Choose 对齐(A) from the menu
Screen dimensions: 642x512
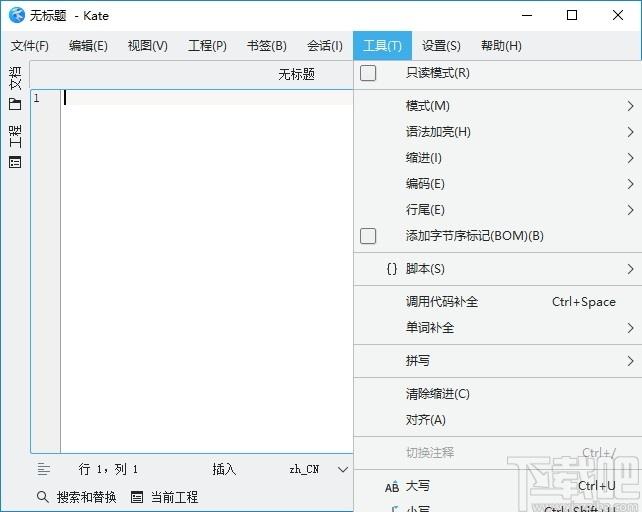(x=497, y=420)
